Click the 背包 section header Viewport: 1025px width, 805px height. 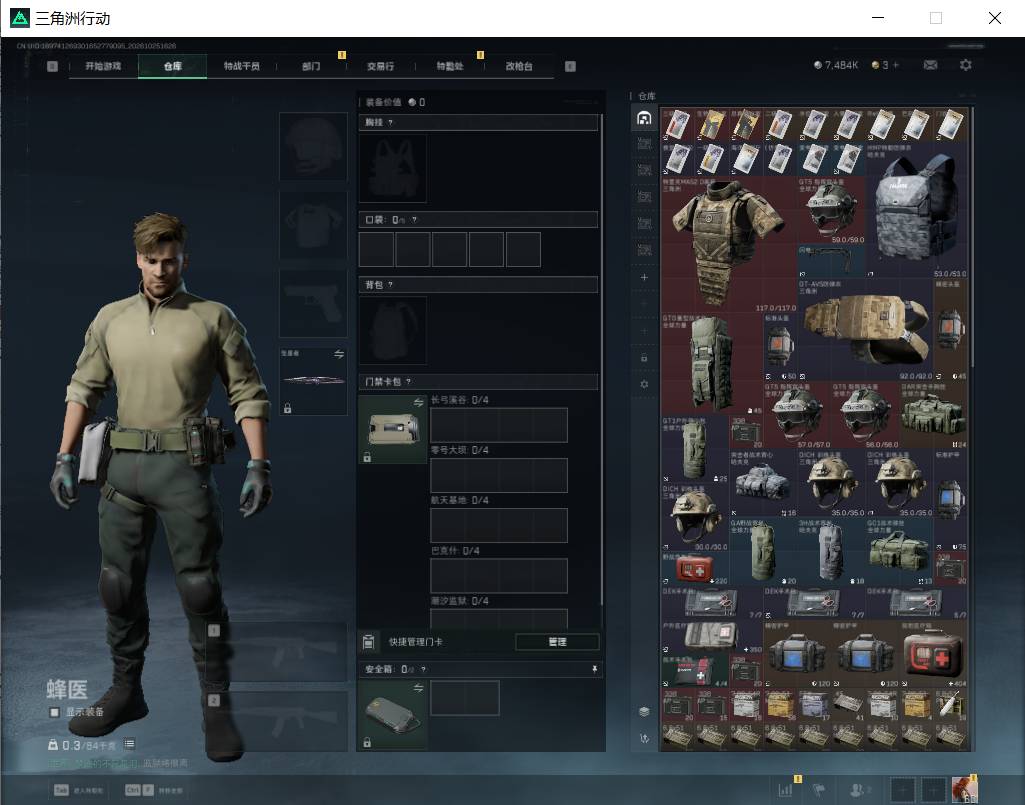[x=478, y=284]
